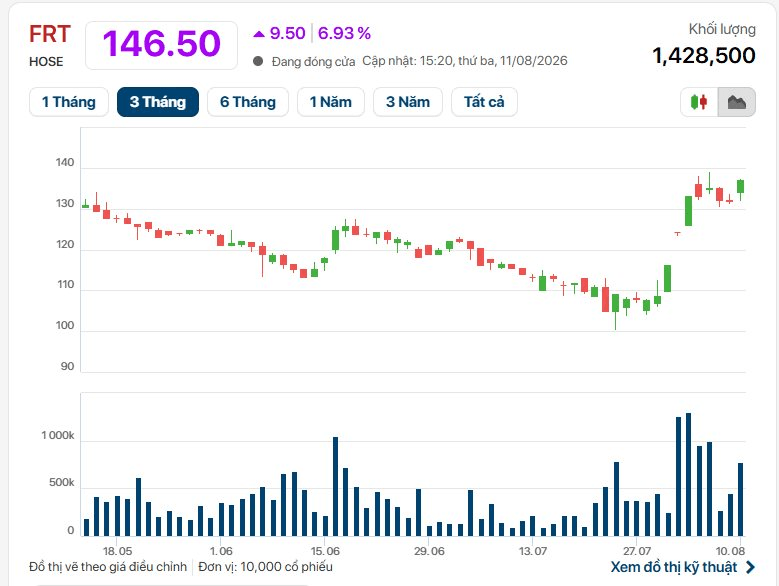
Task: Switch to candlestick chart view icon
Action: 699,102
